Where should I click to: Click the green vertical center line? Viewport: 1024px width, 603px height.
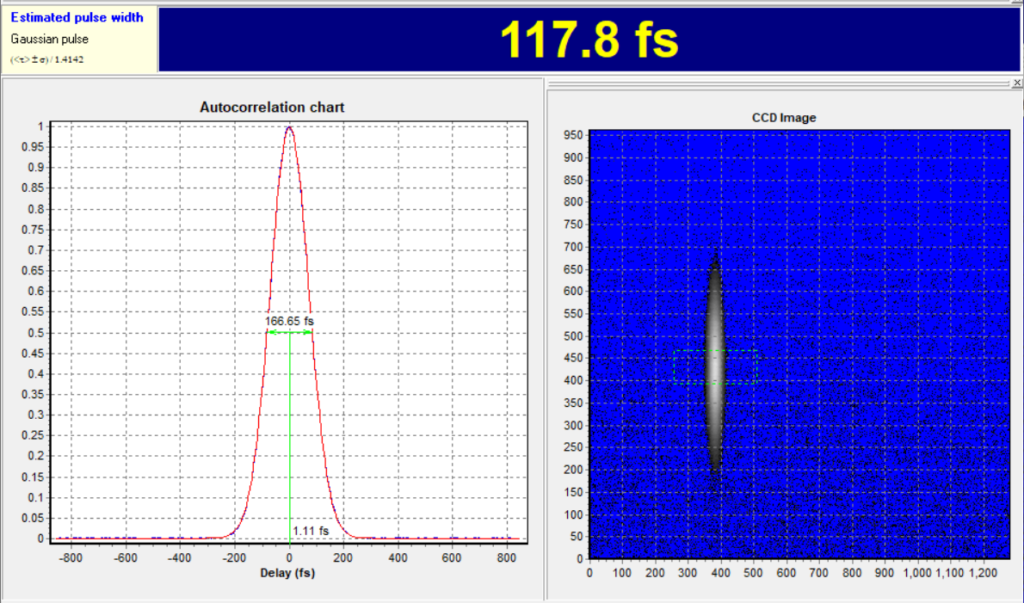tap(290, 438)
